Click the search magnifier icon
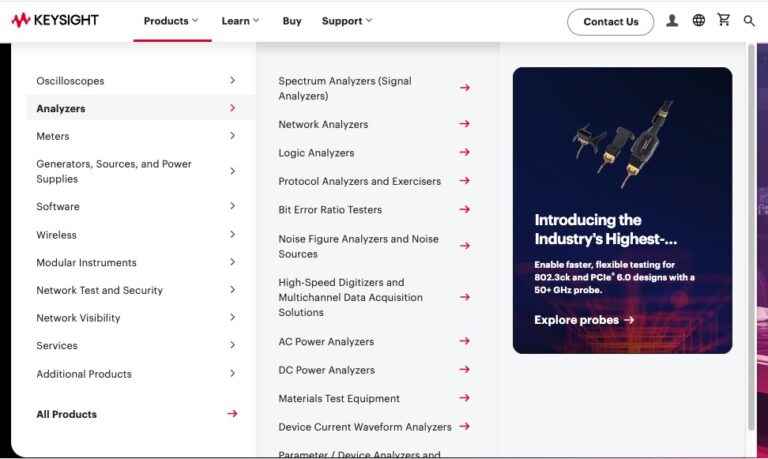The height and width of the screenshot is (459, 768). [749, 21]
